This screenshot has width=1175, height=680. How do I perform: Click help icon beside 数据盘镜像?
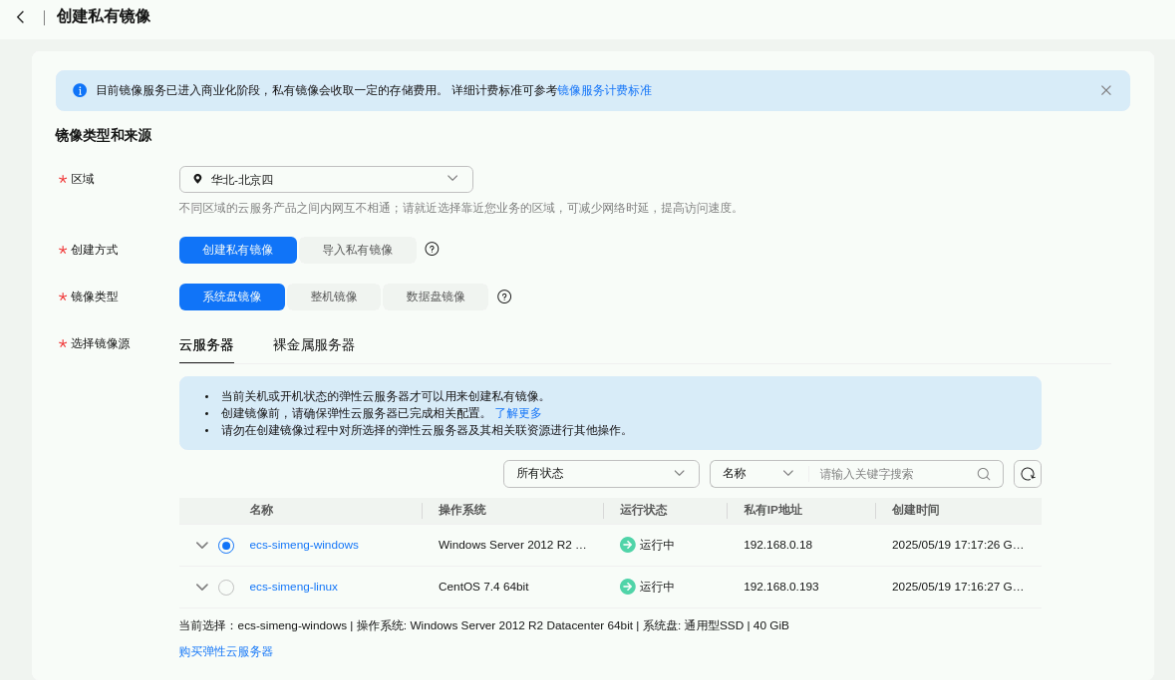[x=504, y=297]
